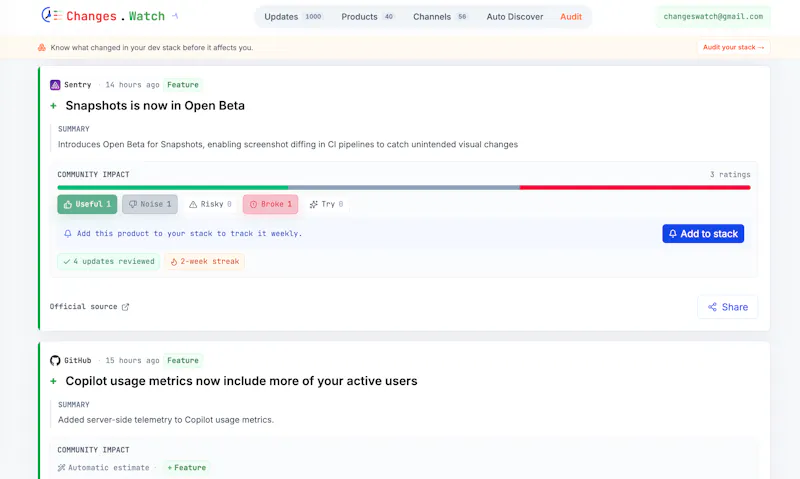
Task: Click the '15 hours ago' timestamp
Action: click(132, 360)
